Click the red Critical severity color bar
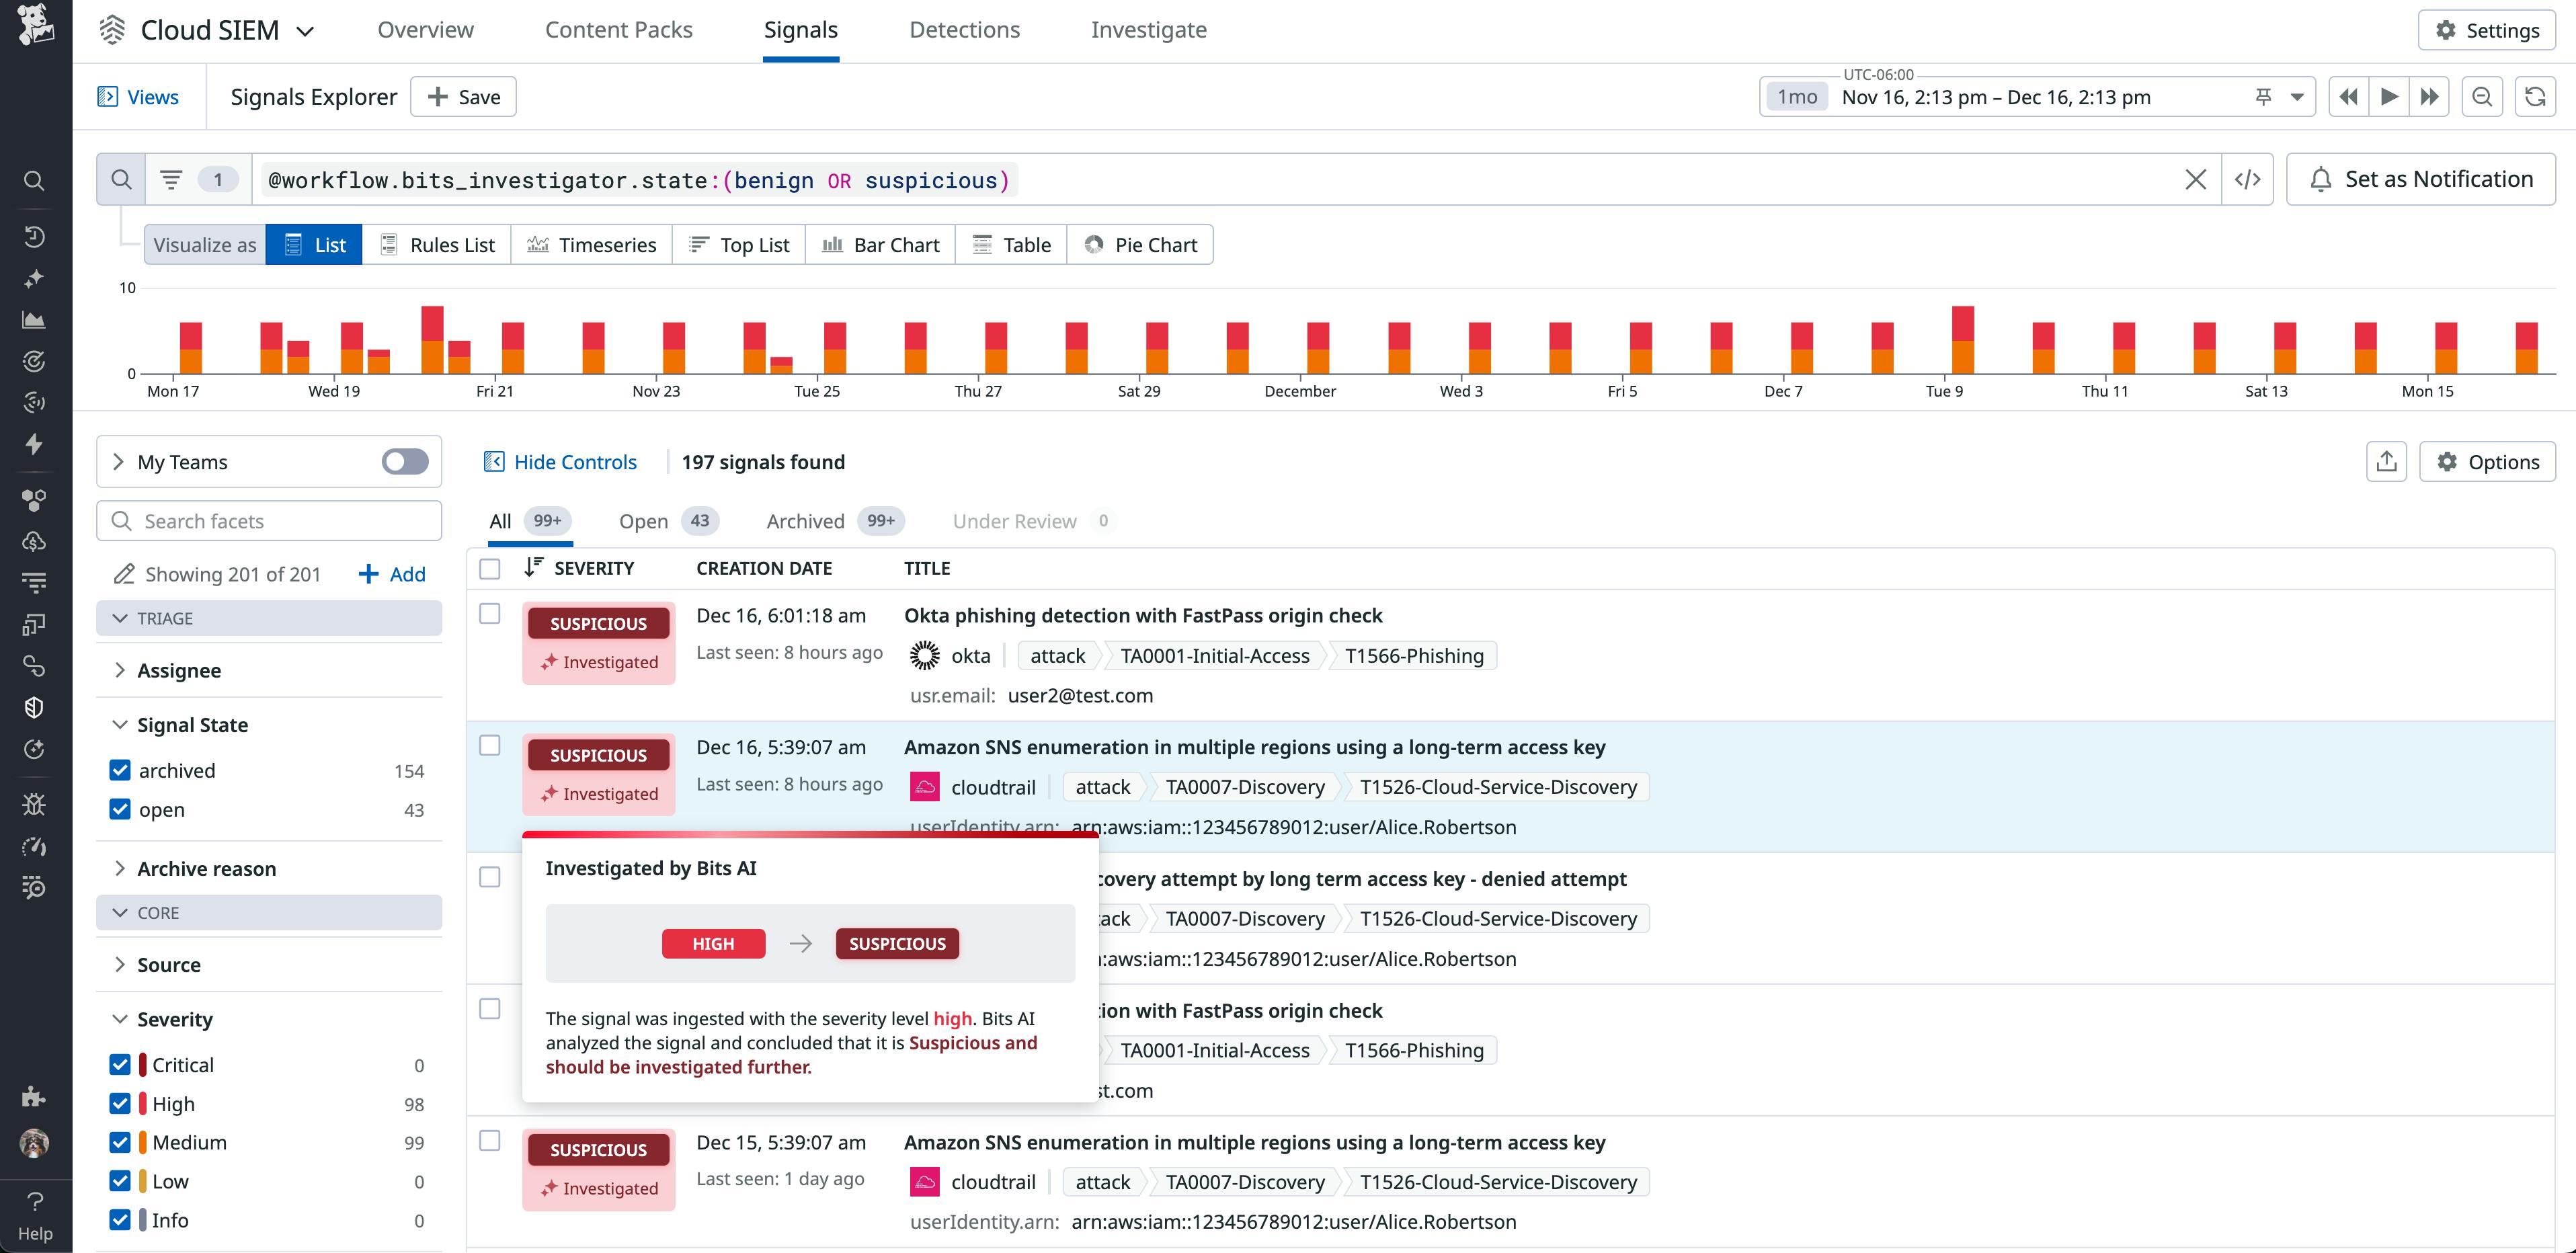Viewport: 2576px width, 1253px height. [143, 1064]
